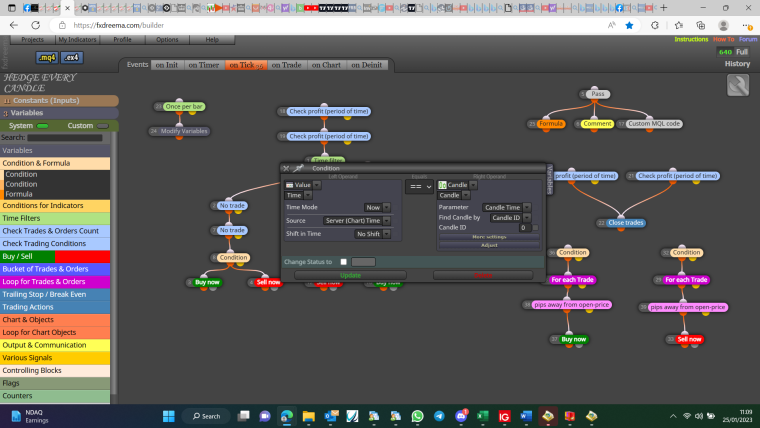Open the Time Mode Now dropdown
760x428 pixels.
coord(377,207)
